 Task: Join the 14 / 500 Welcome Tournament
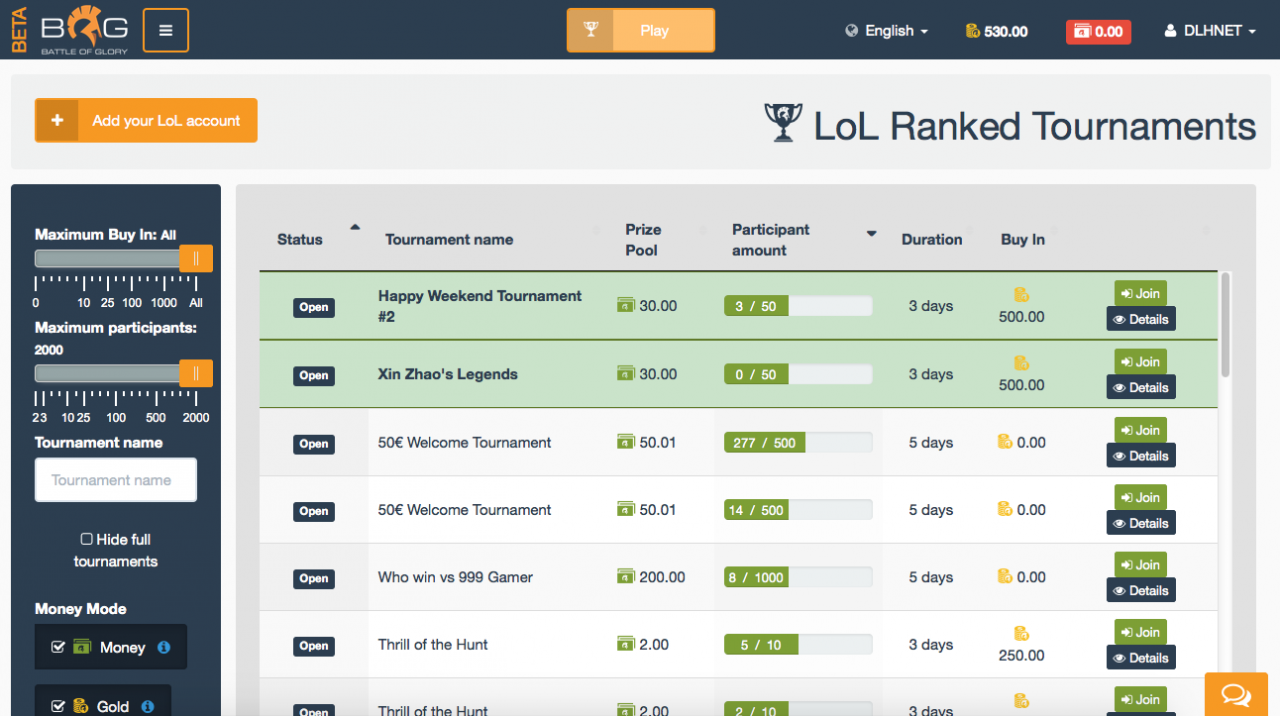pyautogui.click(x=1140, y=497)
